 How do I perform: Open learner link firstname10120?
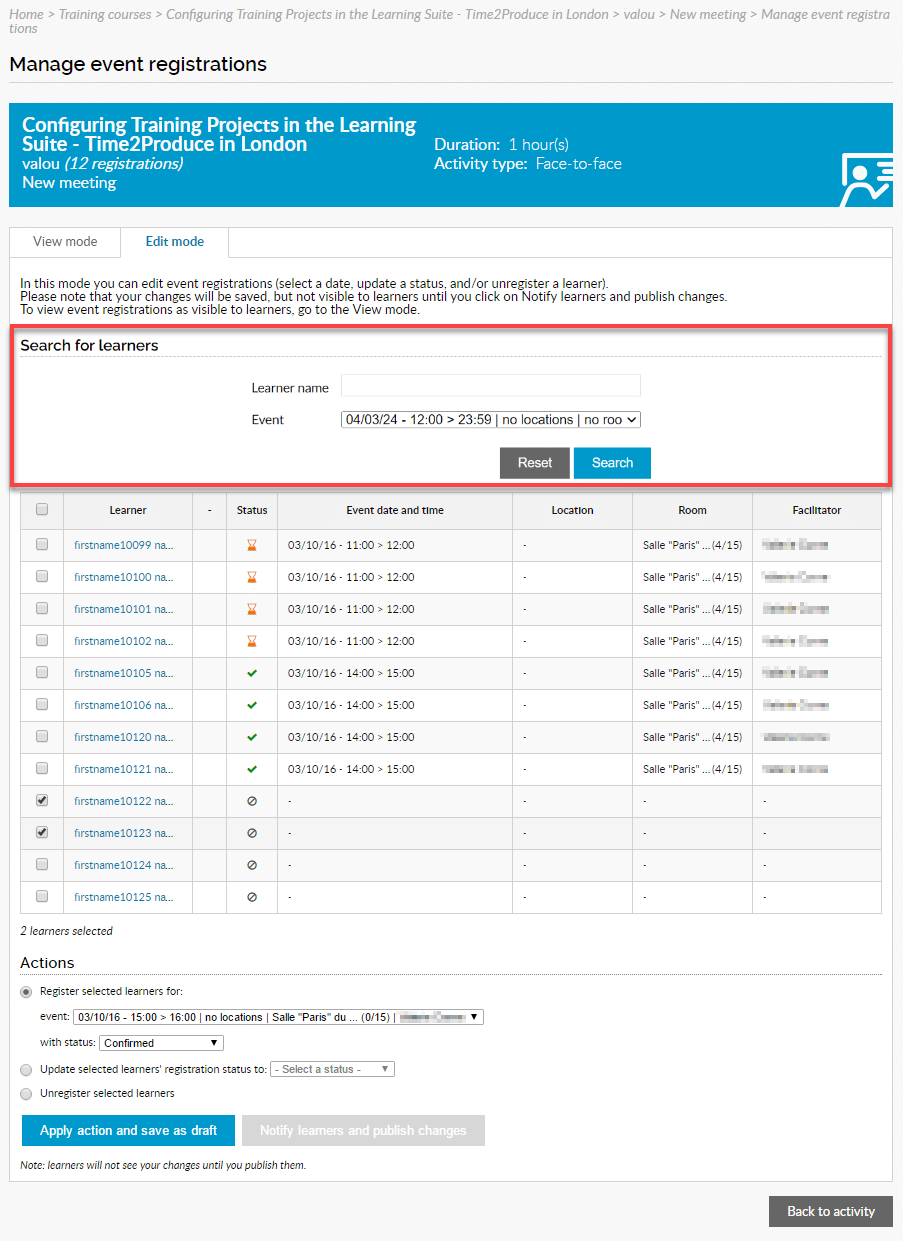click(x=124, y=737)
